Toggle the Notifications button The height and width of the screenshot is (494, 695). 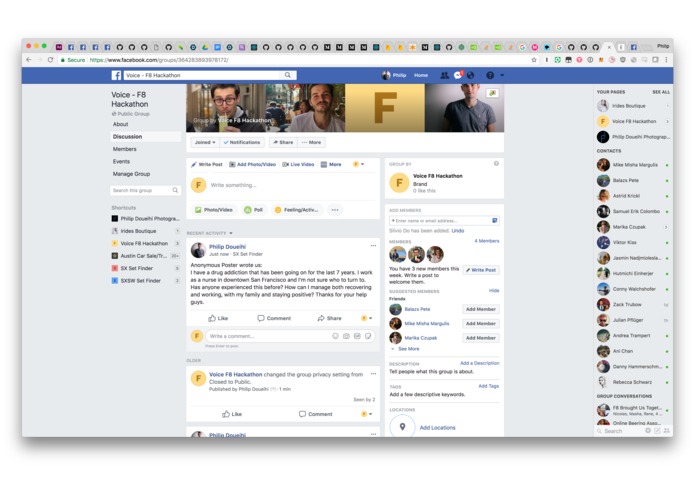point(242,142)
